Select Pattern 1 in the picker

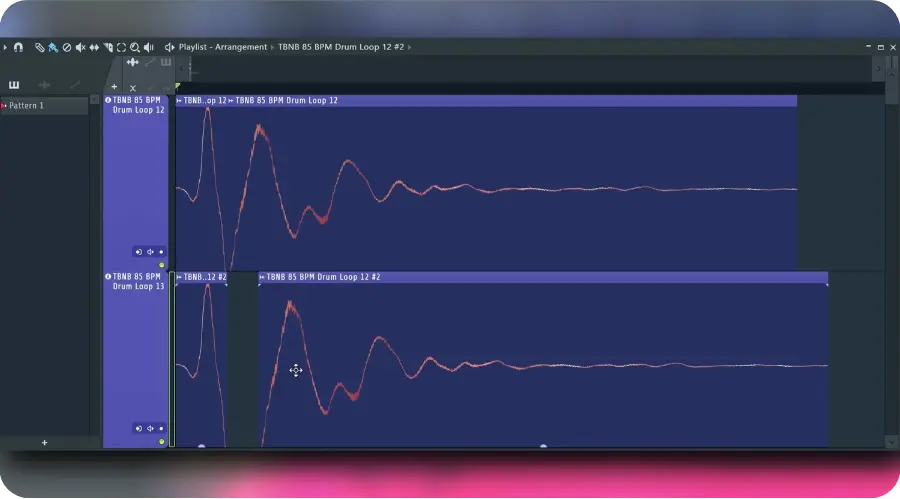(44, 106)
